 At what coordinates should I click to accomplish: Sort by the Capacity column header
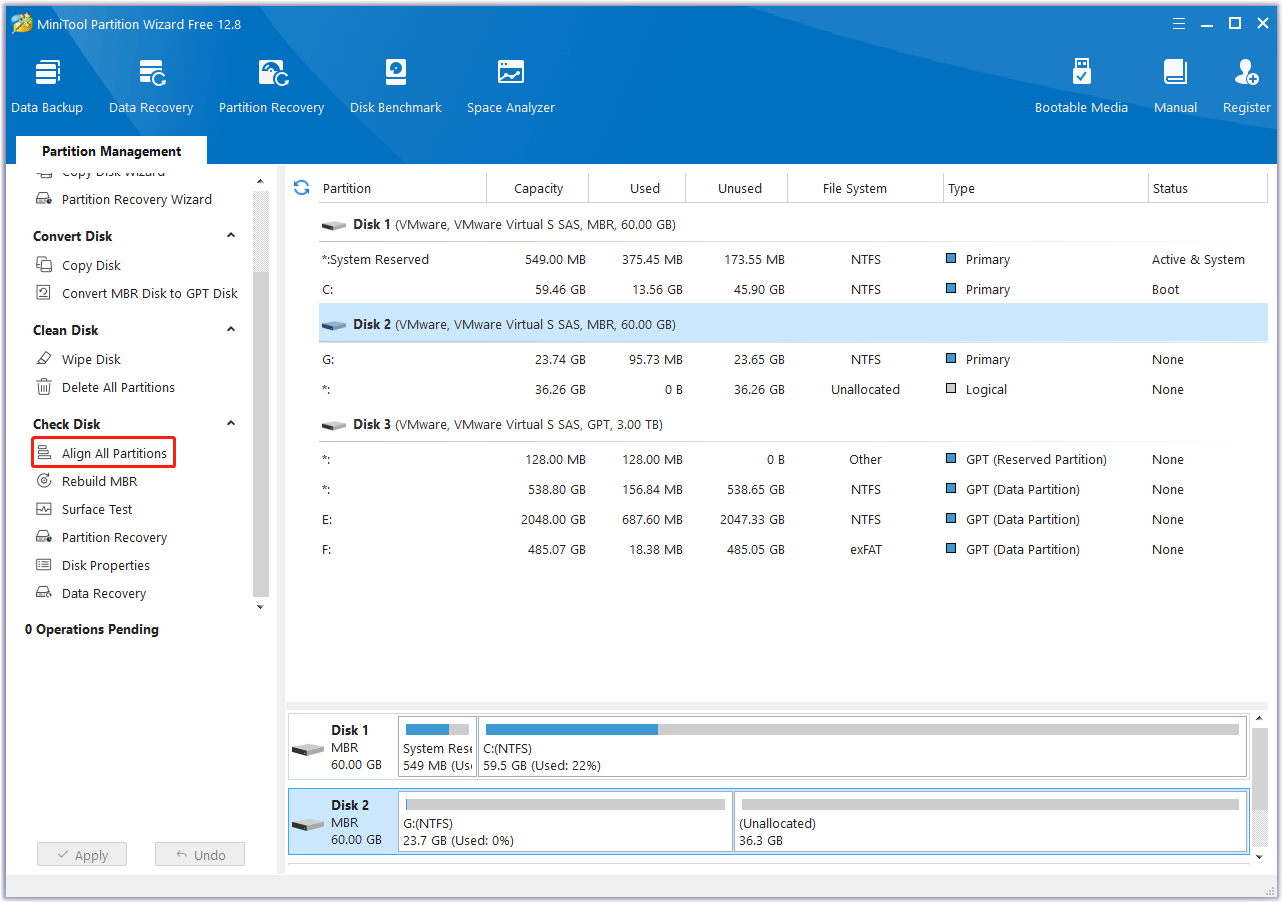[538, 188]
